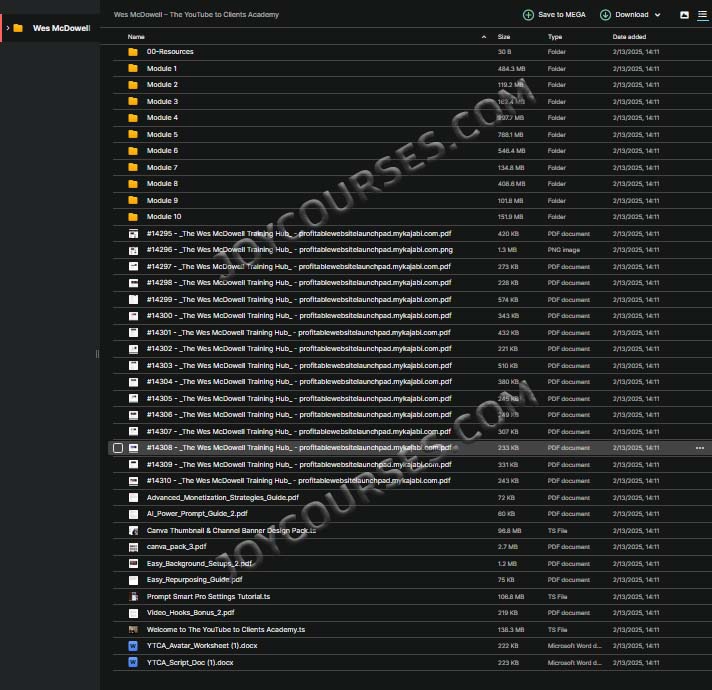Expand the Wes McDowell tree folder

8,28
